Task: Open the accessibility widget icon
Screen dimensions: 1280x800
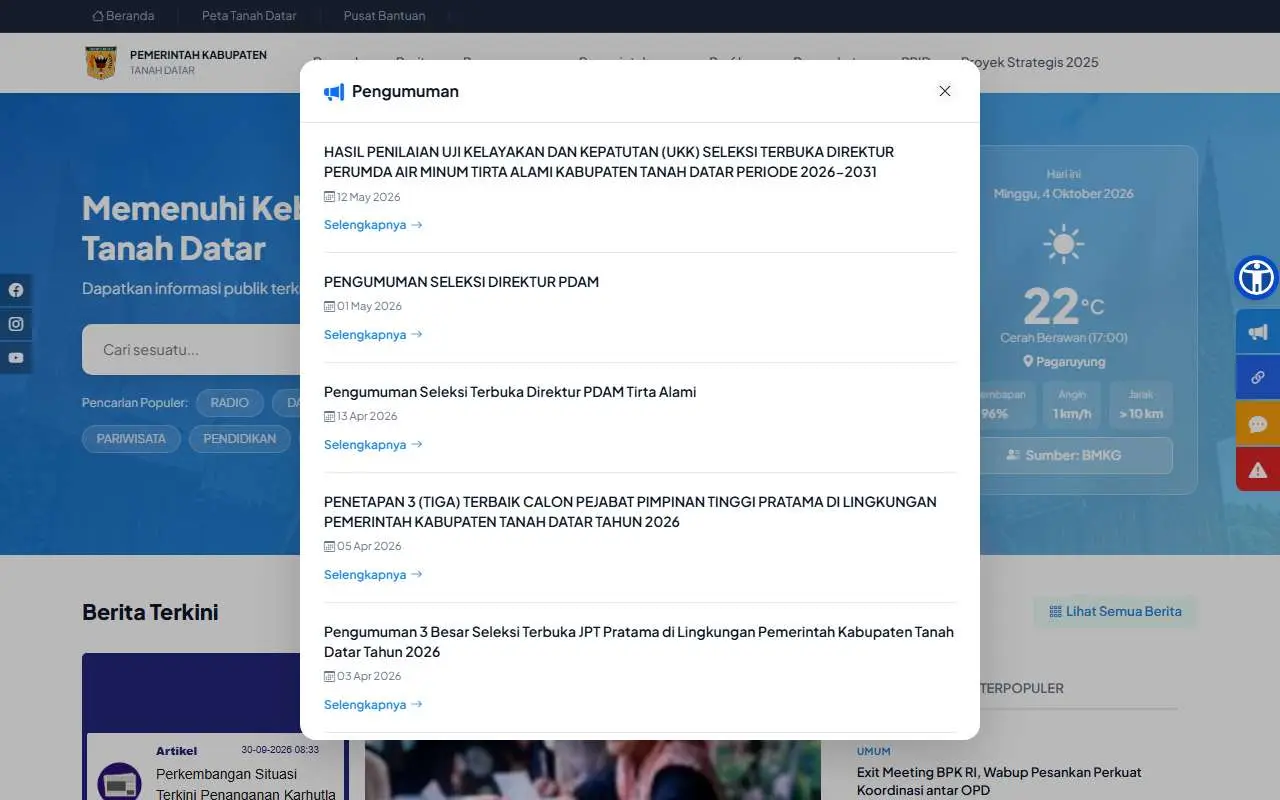Action: [1257, 277]
